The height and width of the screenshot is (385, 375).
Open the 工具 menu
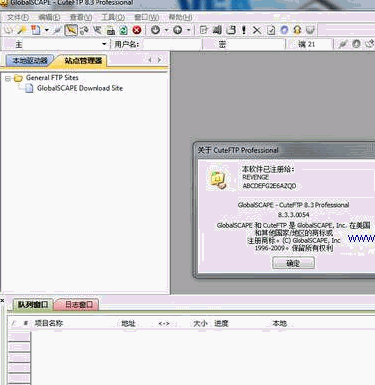113,17
